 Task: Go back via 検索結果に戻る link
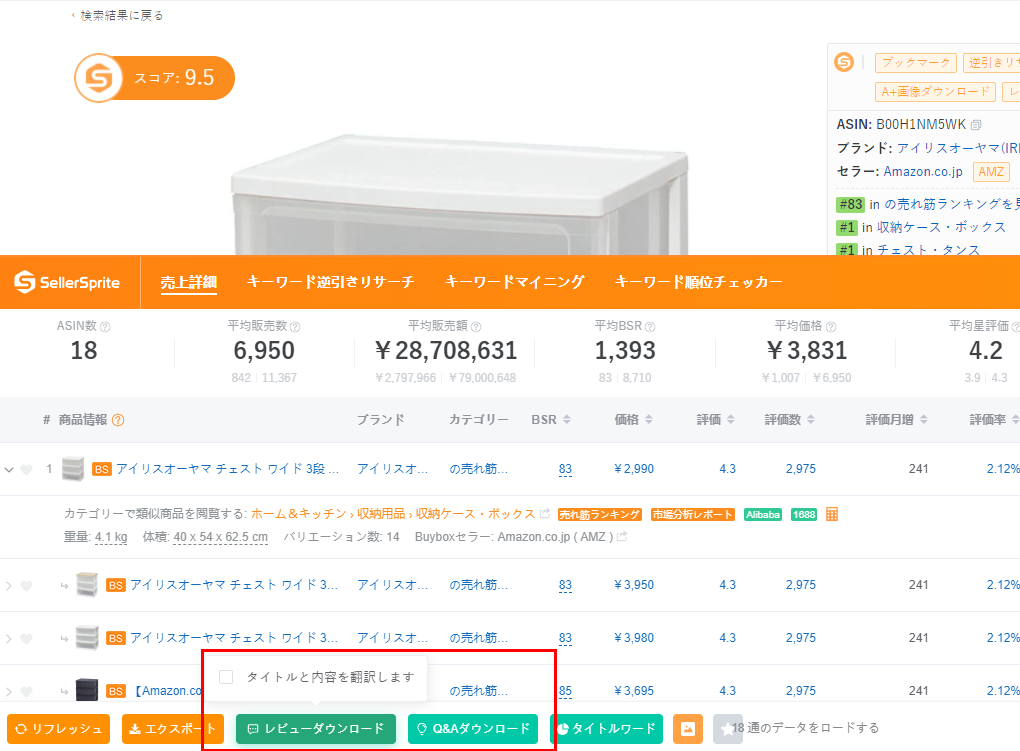(118, 15)
